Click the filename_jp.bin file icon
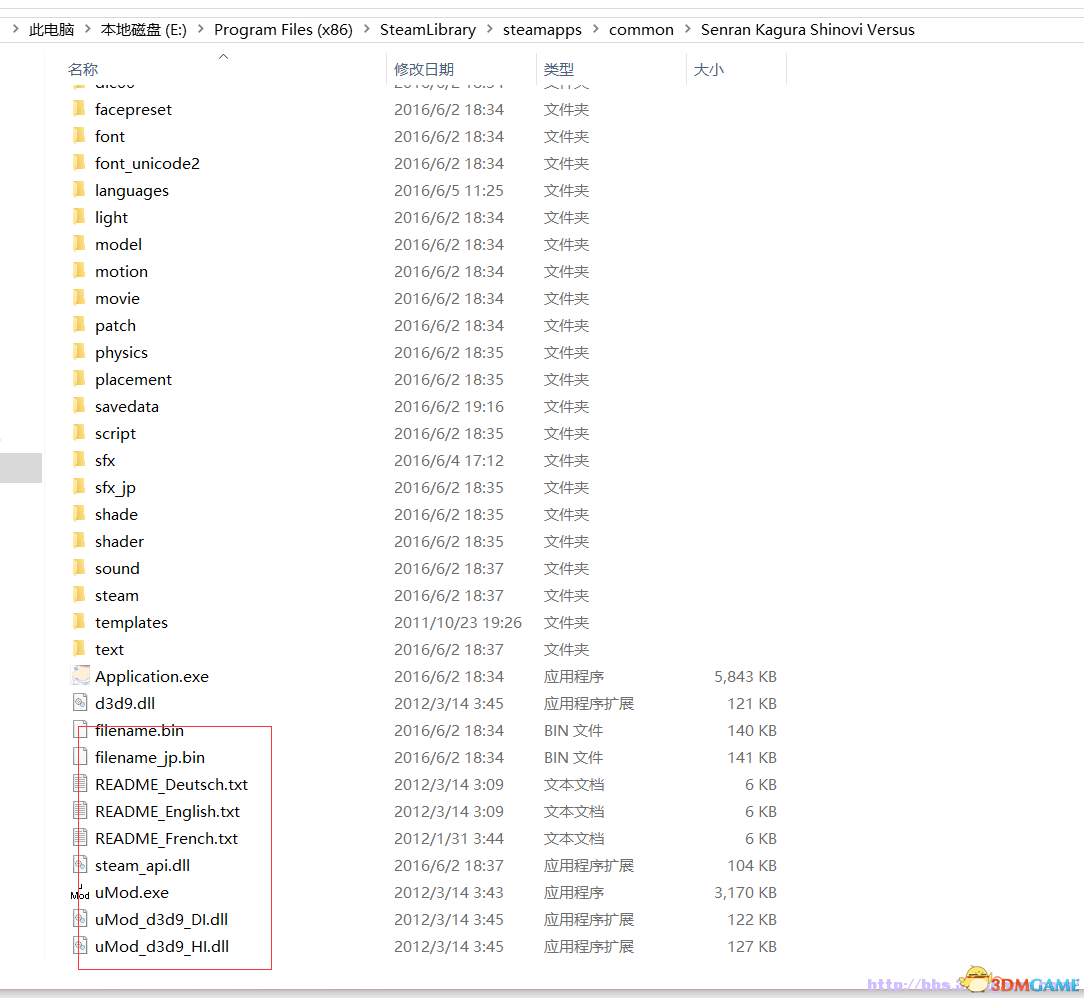Image resolution: width=1084 pixels, height=998 pixels. [x=80, y=757]
